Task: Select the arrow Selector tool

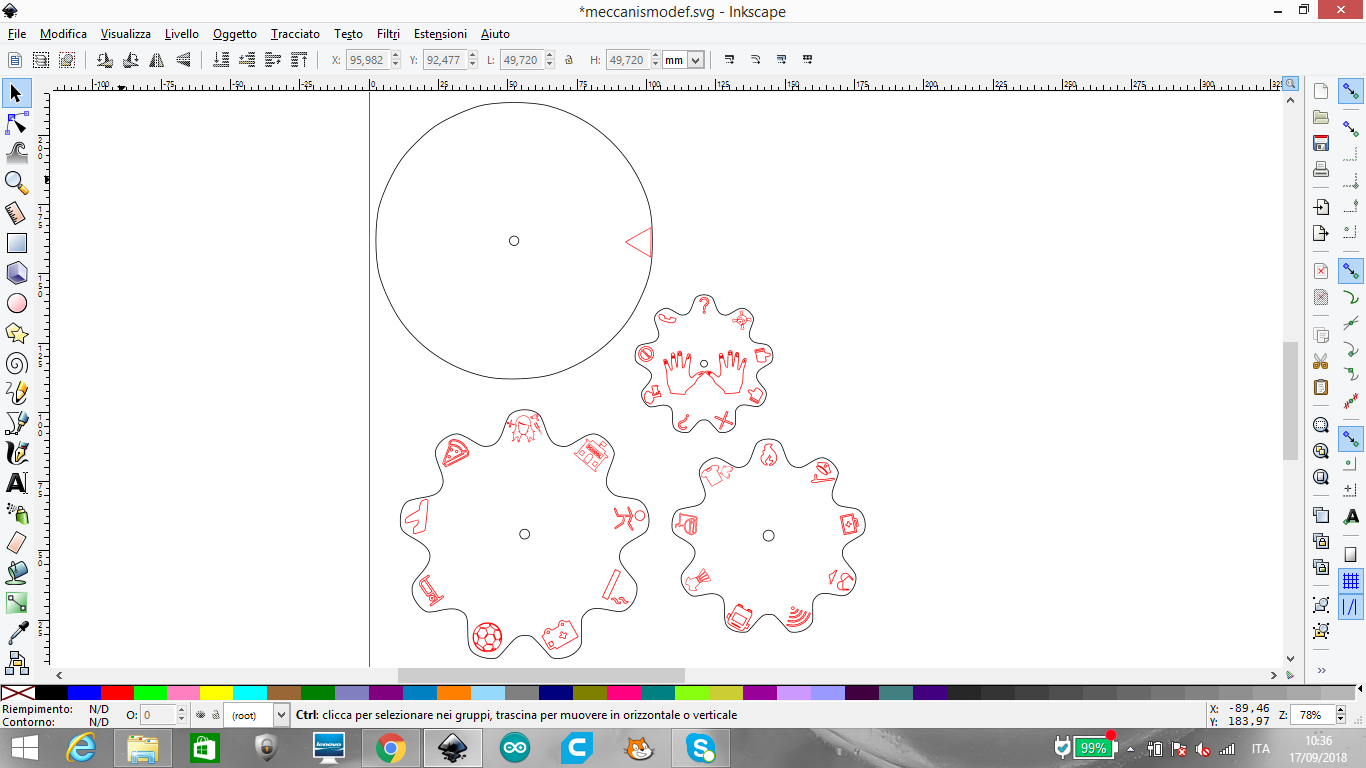Action: pos(16,94)
